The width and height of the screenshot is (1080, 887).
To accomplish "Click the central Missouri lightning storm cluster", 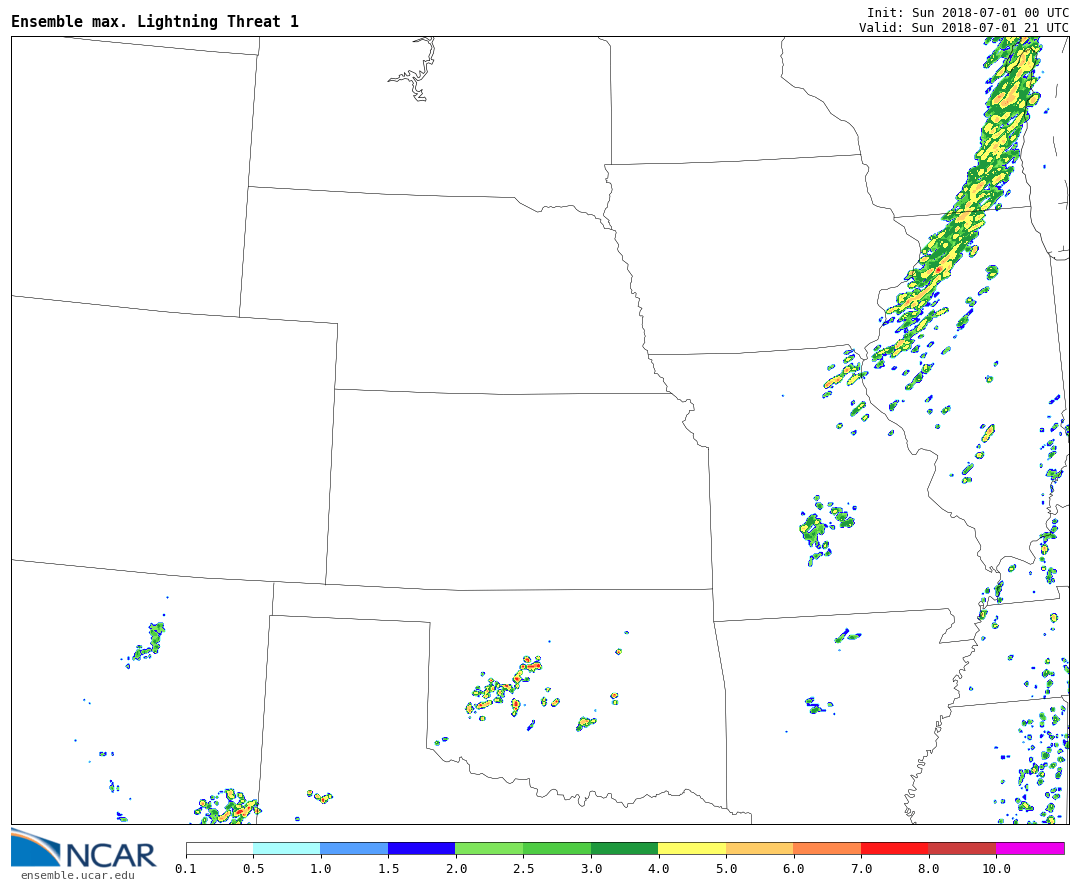I will click(x=827, y=529).
